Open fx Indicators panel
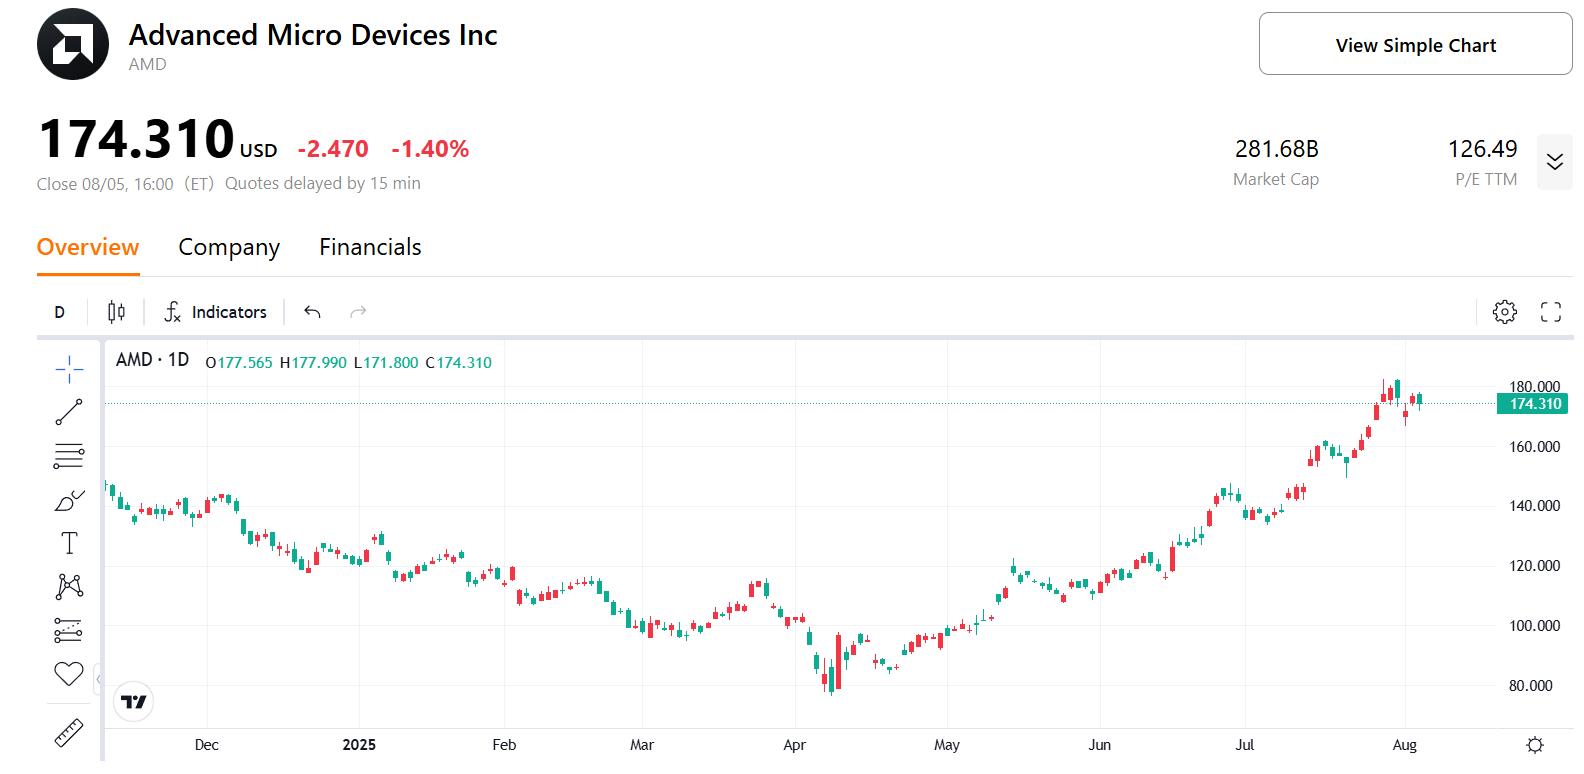The height and width of the screenshot is (774, 1584). coord(213,311)
